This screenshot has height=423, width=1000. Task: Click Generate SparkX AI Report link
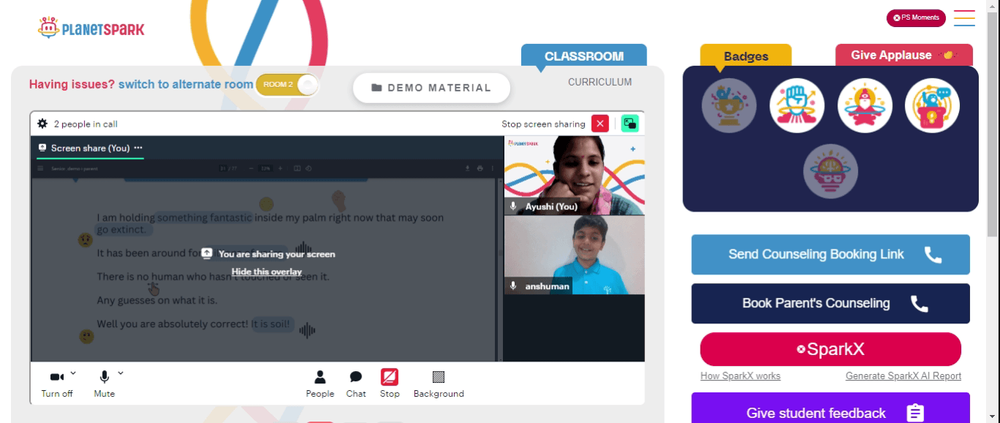click(x=903, y=376)
